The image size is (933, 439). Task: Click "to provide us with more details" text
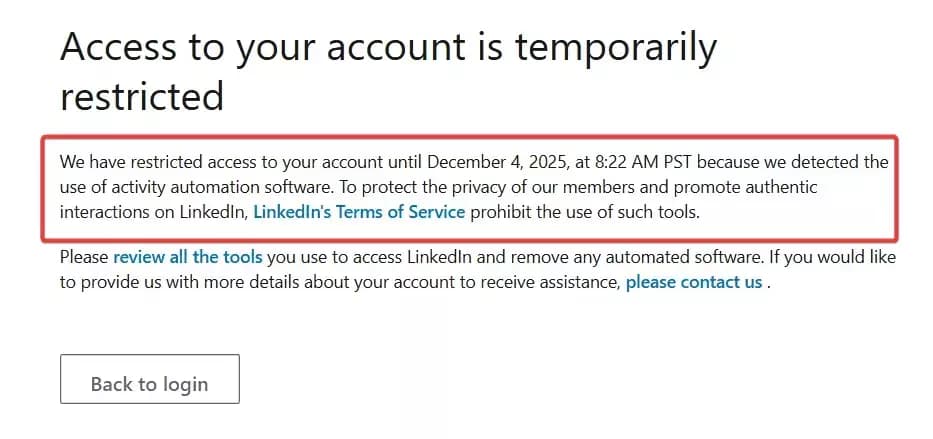(190, 282)
